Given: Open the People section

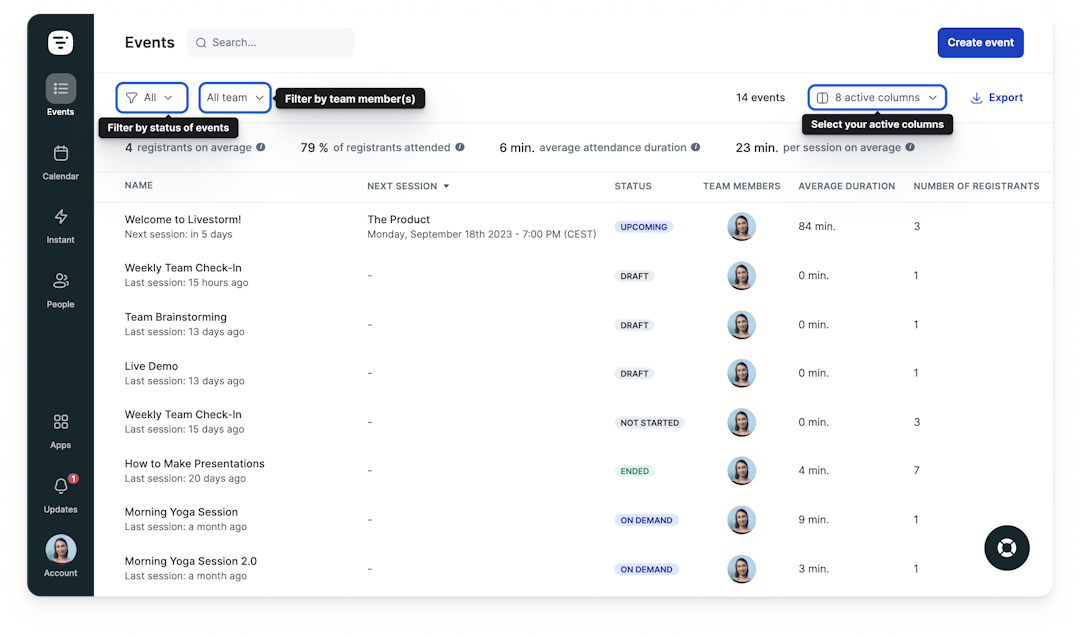Looking at the screenshot, I should pyautogui.click(x=61, y=290).
